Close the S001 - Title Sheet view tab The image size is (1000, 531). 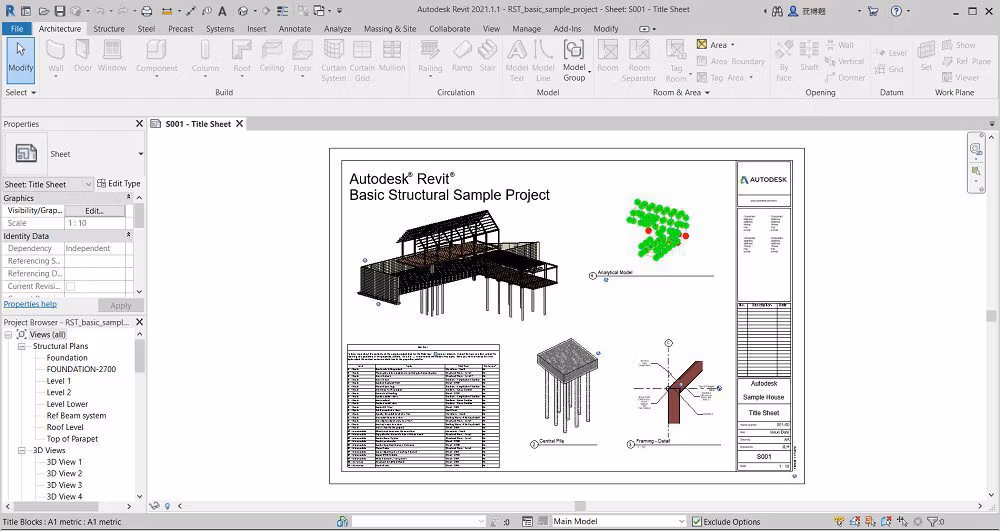(240, 124)
